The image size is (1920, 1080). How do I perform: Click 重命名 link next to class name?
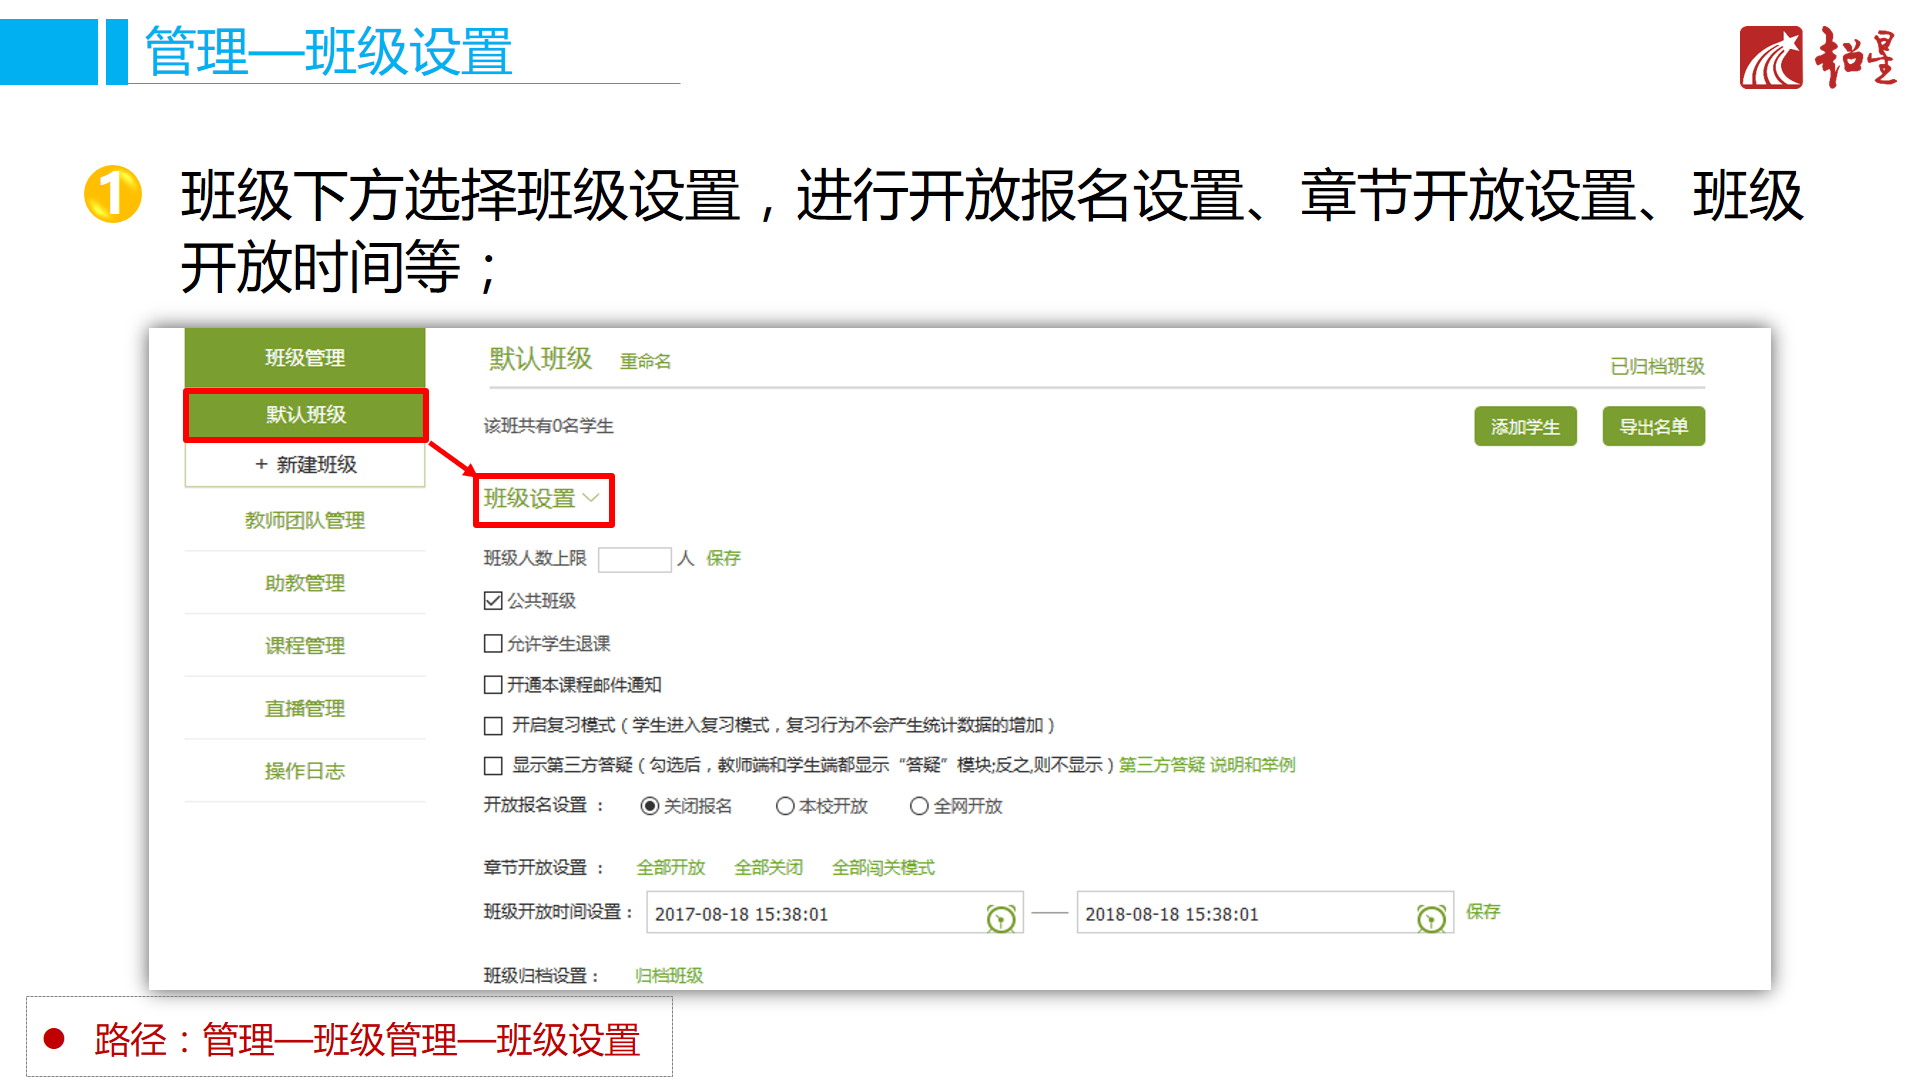click(x=645, y=361)
